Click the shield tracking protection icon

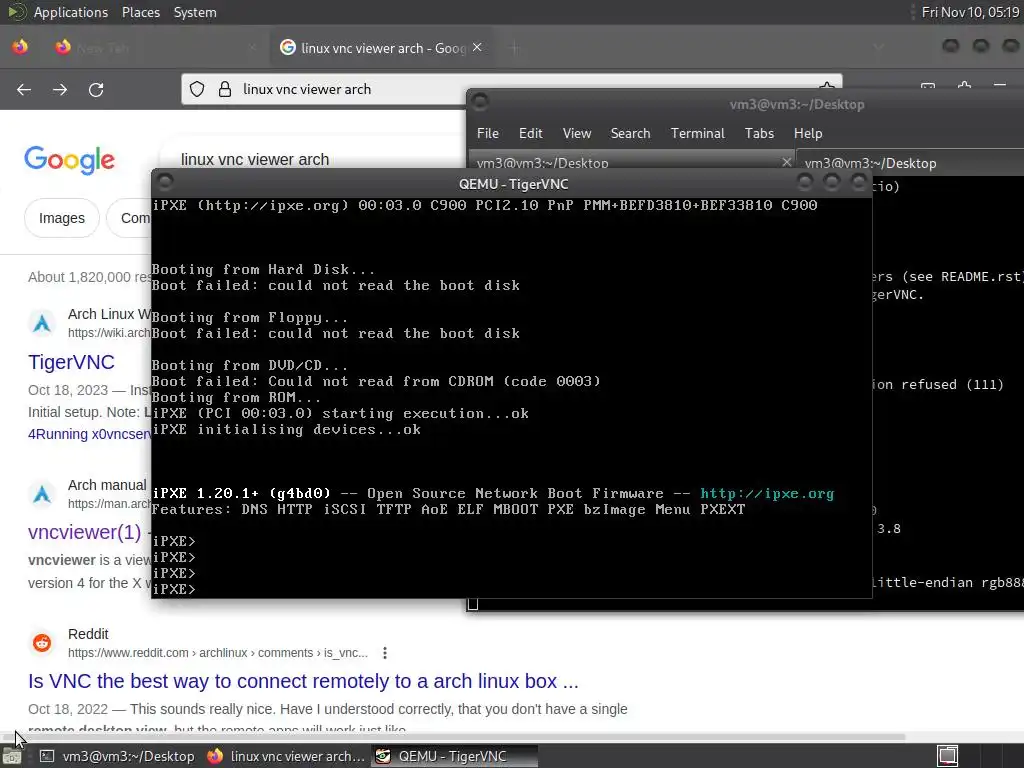coord(197,89)
